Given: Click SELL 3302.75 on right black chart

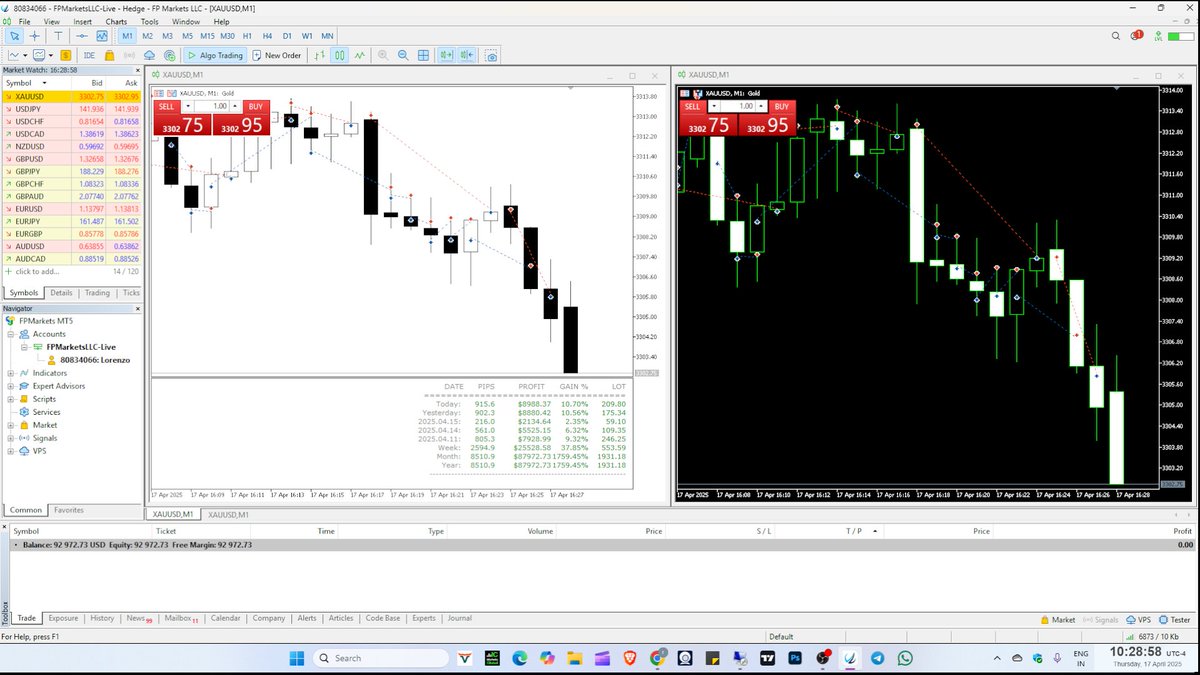Looking at the screenshot, I should pos(707,124).
